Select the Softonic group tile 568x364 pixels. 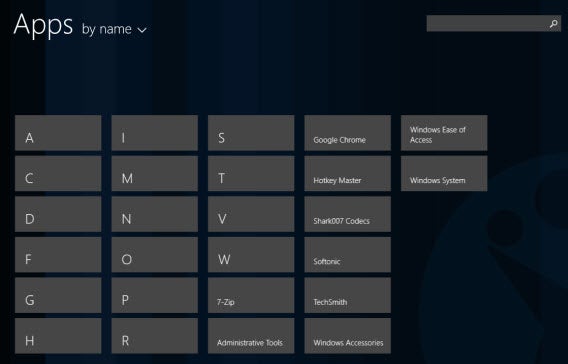[348, 255]
